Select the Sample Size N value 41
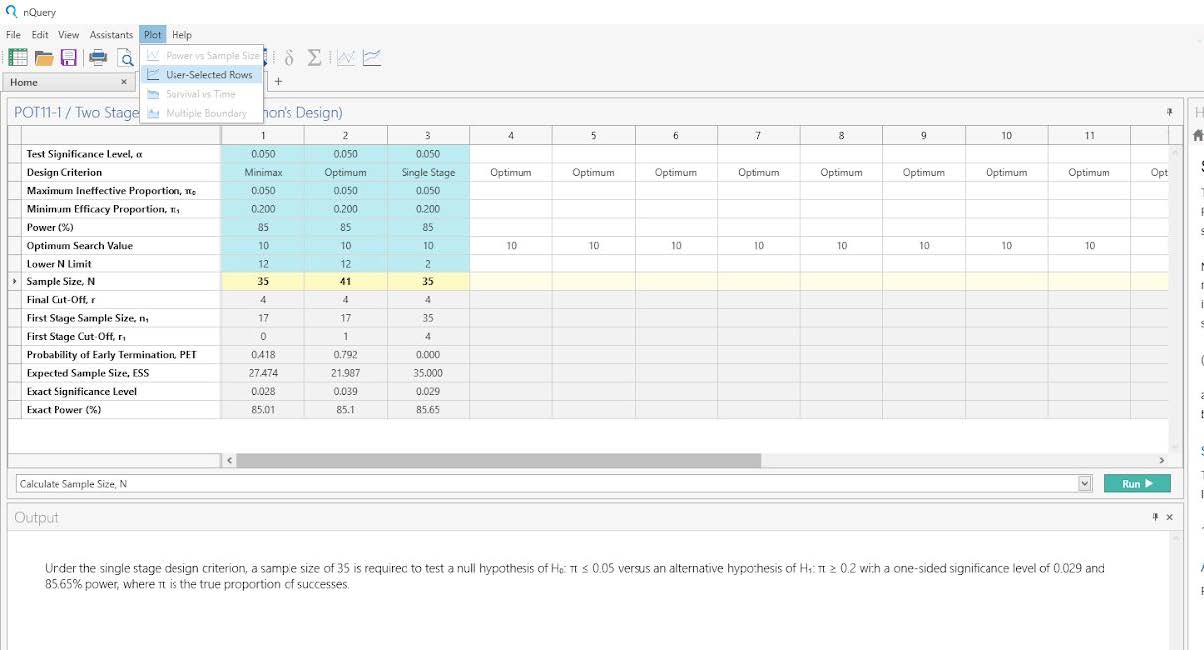 click(345, 282)
